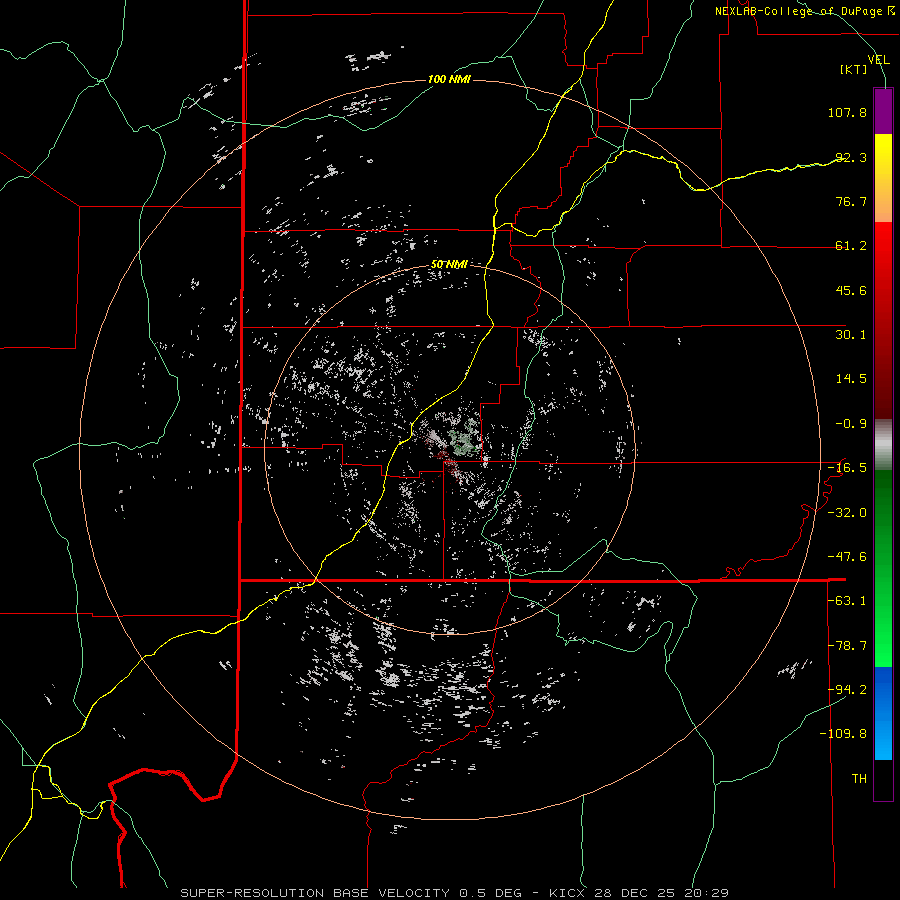This screenshot has width=900, height=900.
Task: Click the KICX station identifier in caption
Action: click(x=567, y=893)
